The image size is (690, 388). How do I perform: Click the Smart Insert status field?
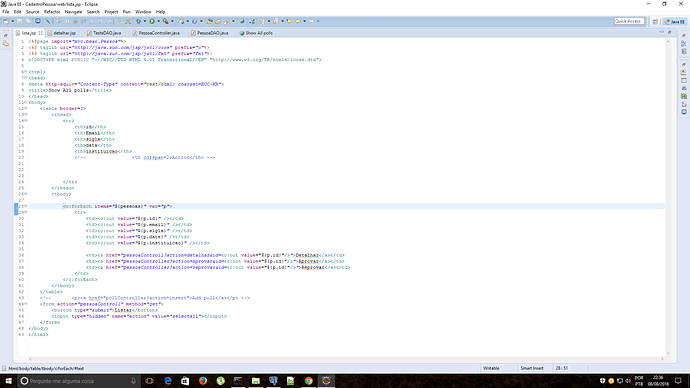click(x=532, y=368)
